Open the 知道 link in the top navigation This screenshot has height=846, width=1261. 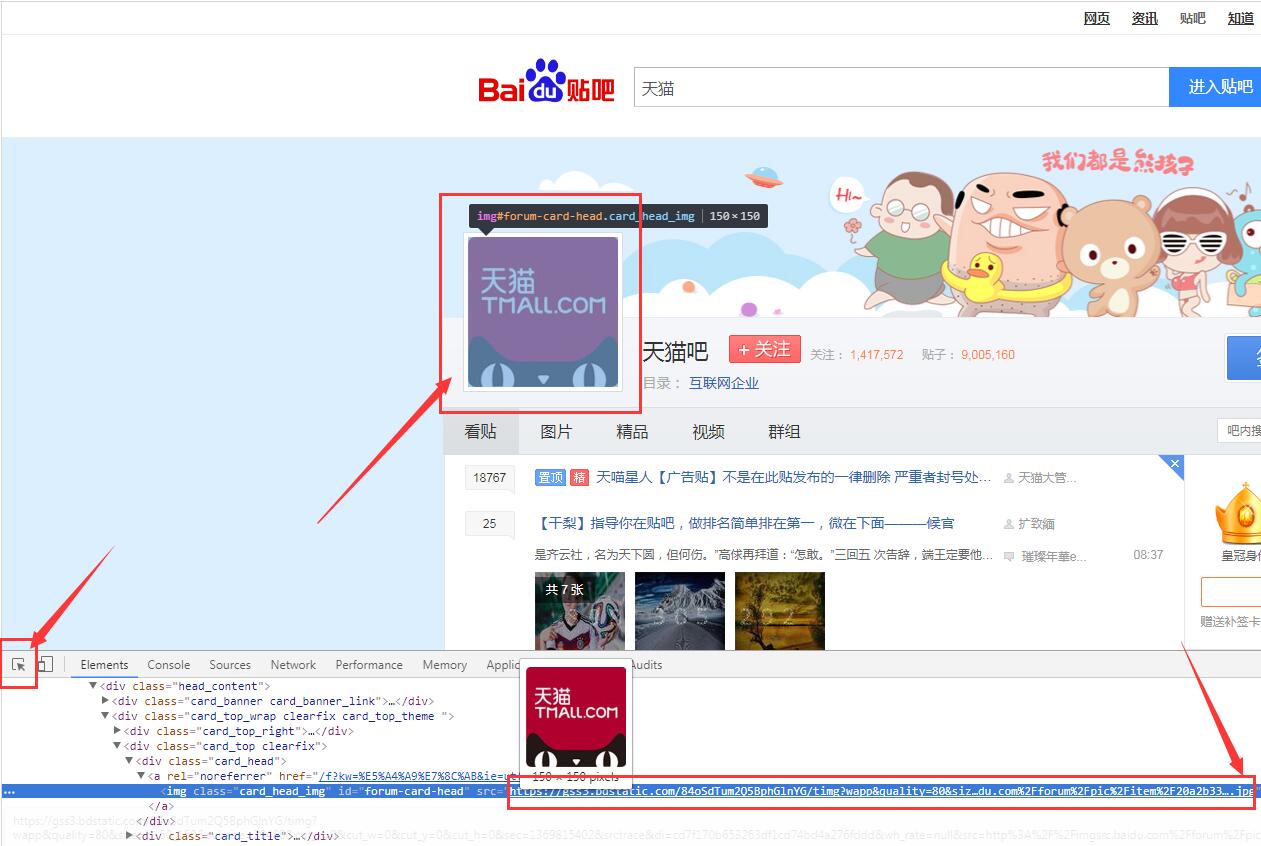coord(1241,18)
